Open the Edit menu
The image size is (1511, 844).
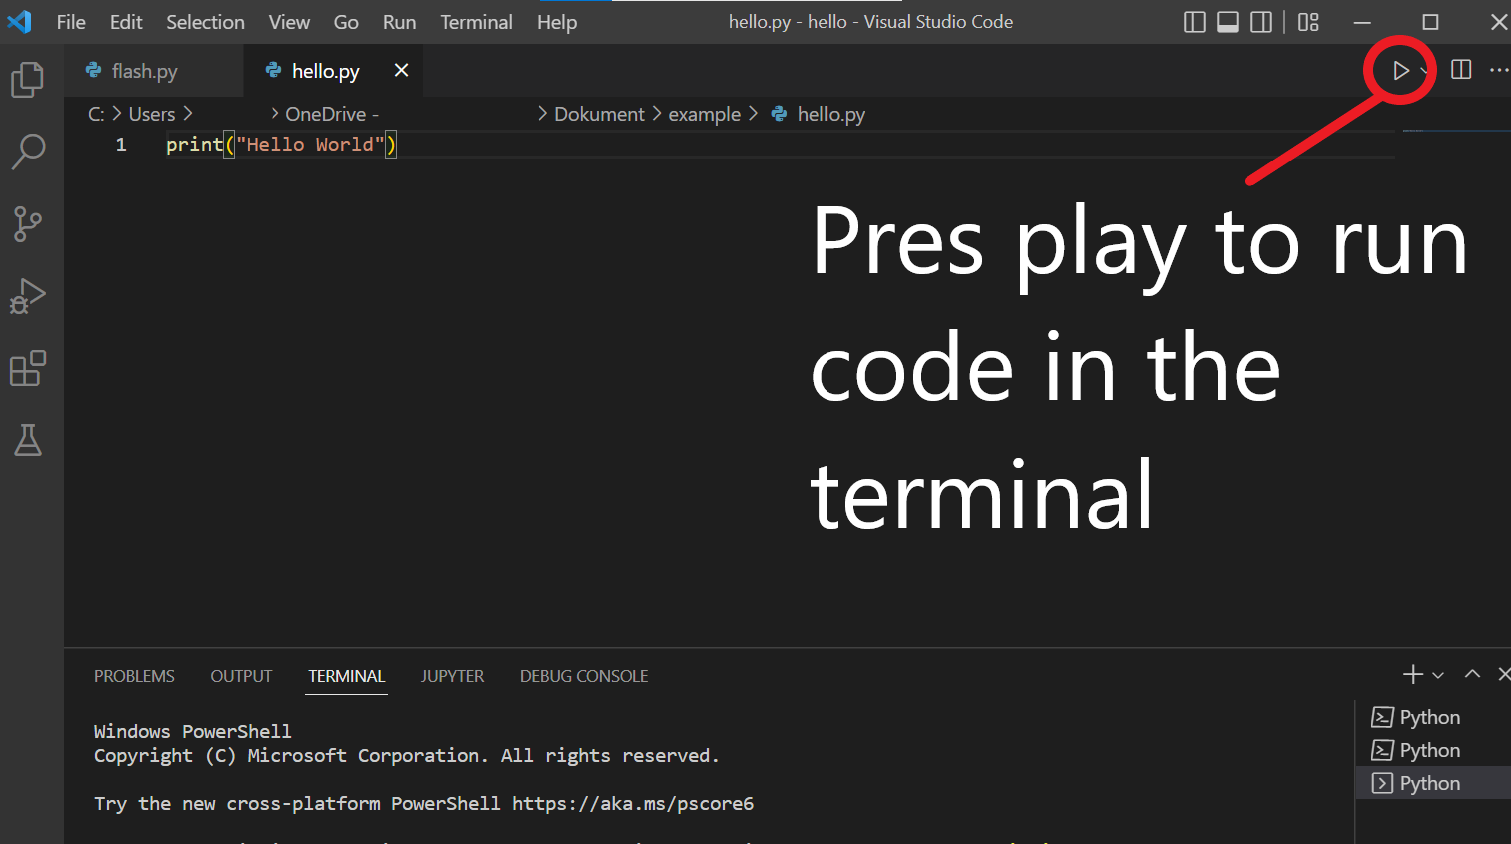[x=126, y=22]
